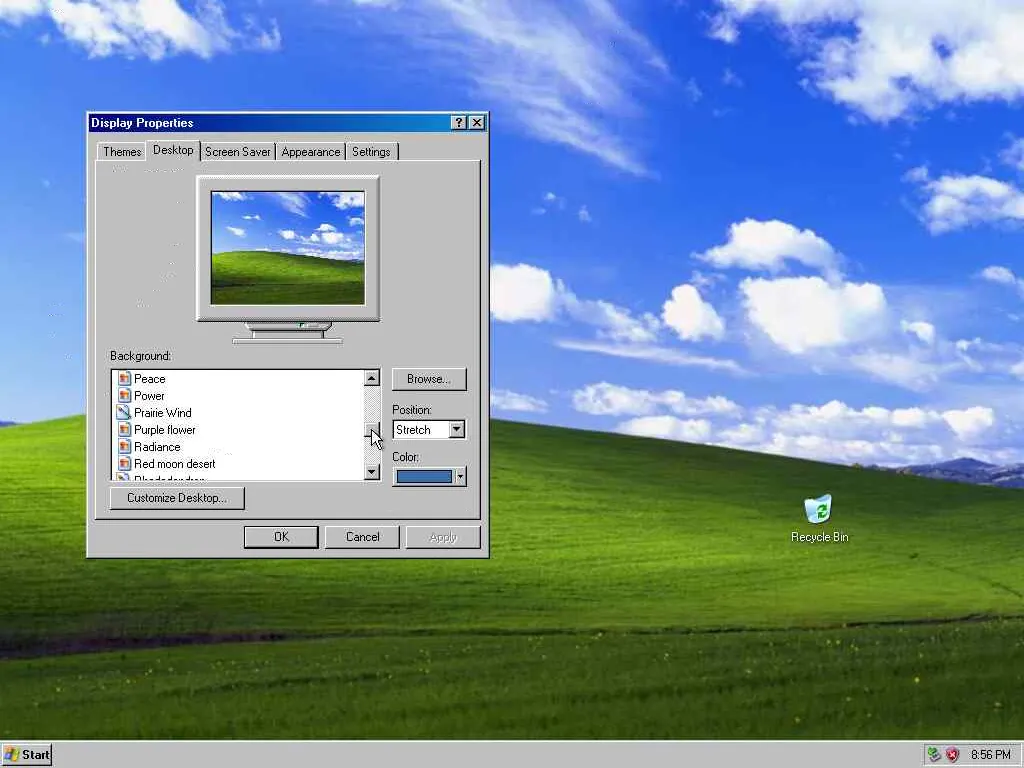Screen dimensions: 1024x768
Task: Open the Start menu
Action: click(27, 755)
